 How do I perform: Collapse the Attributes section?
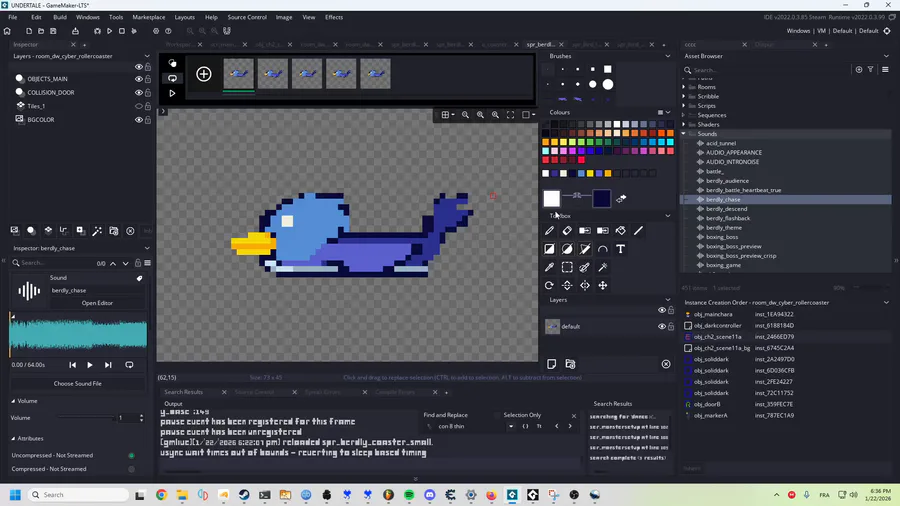(x=13, y=438)
